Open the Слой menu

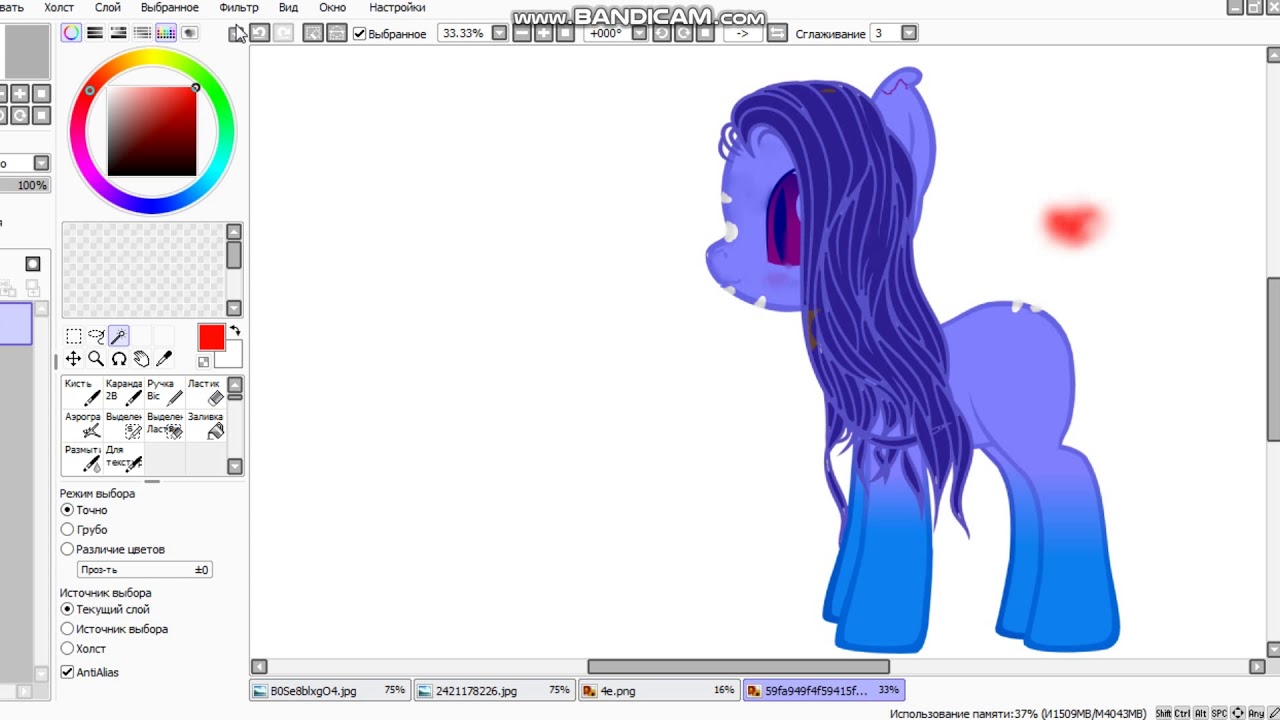coord(108,7)
